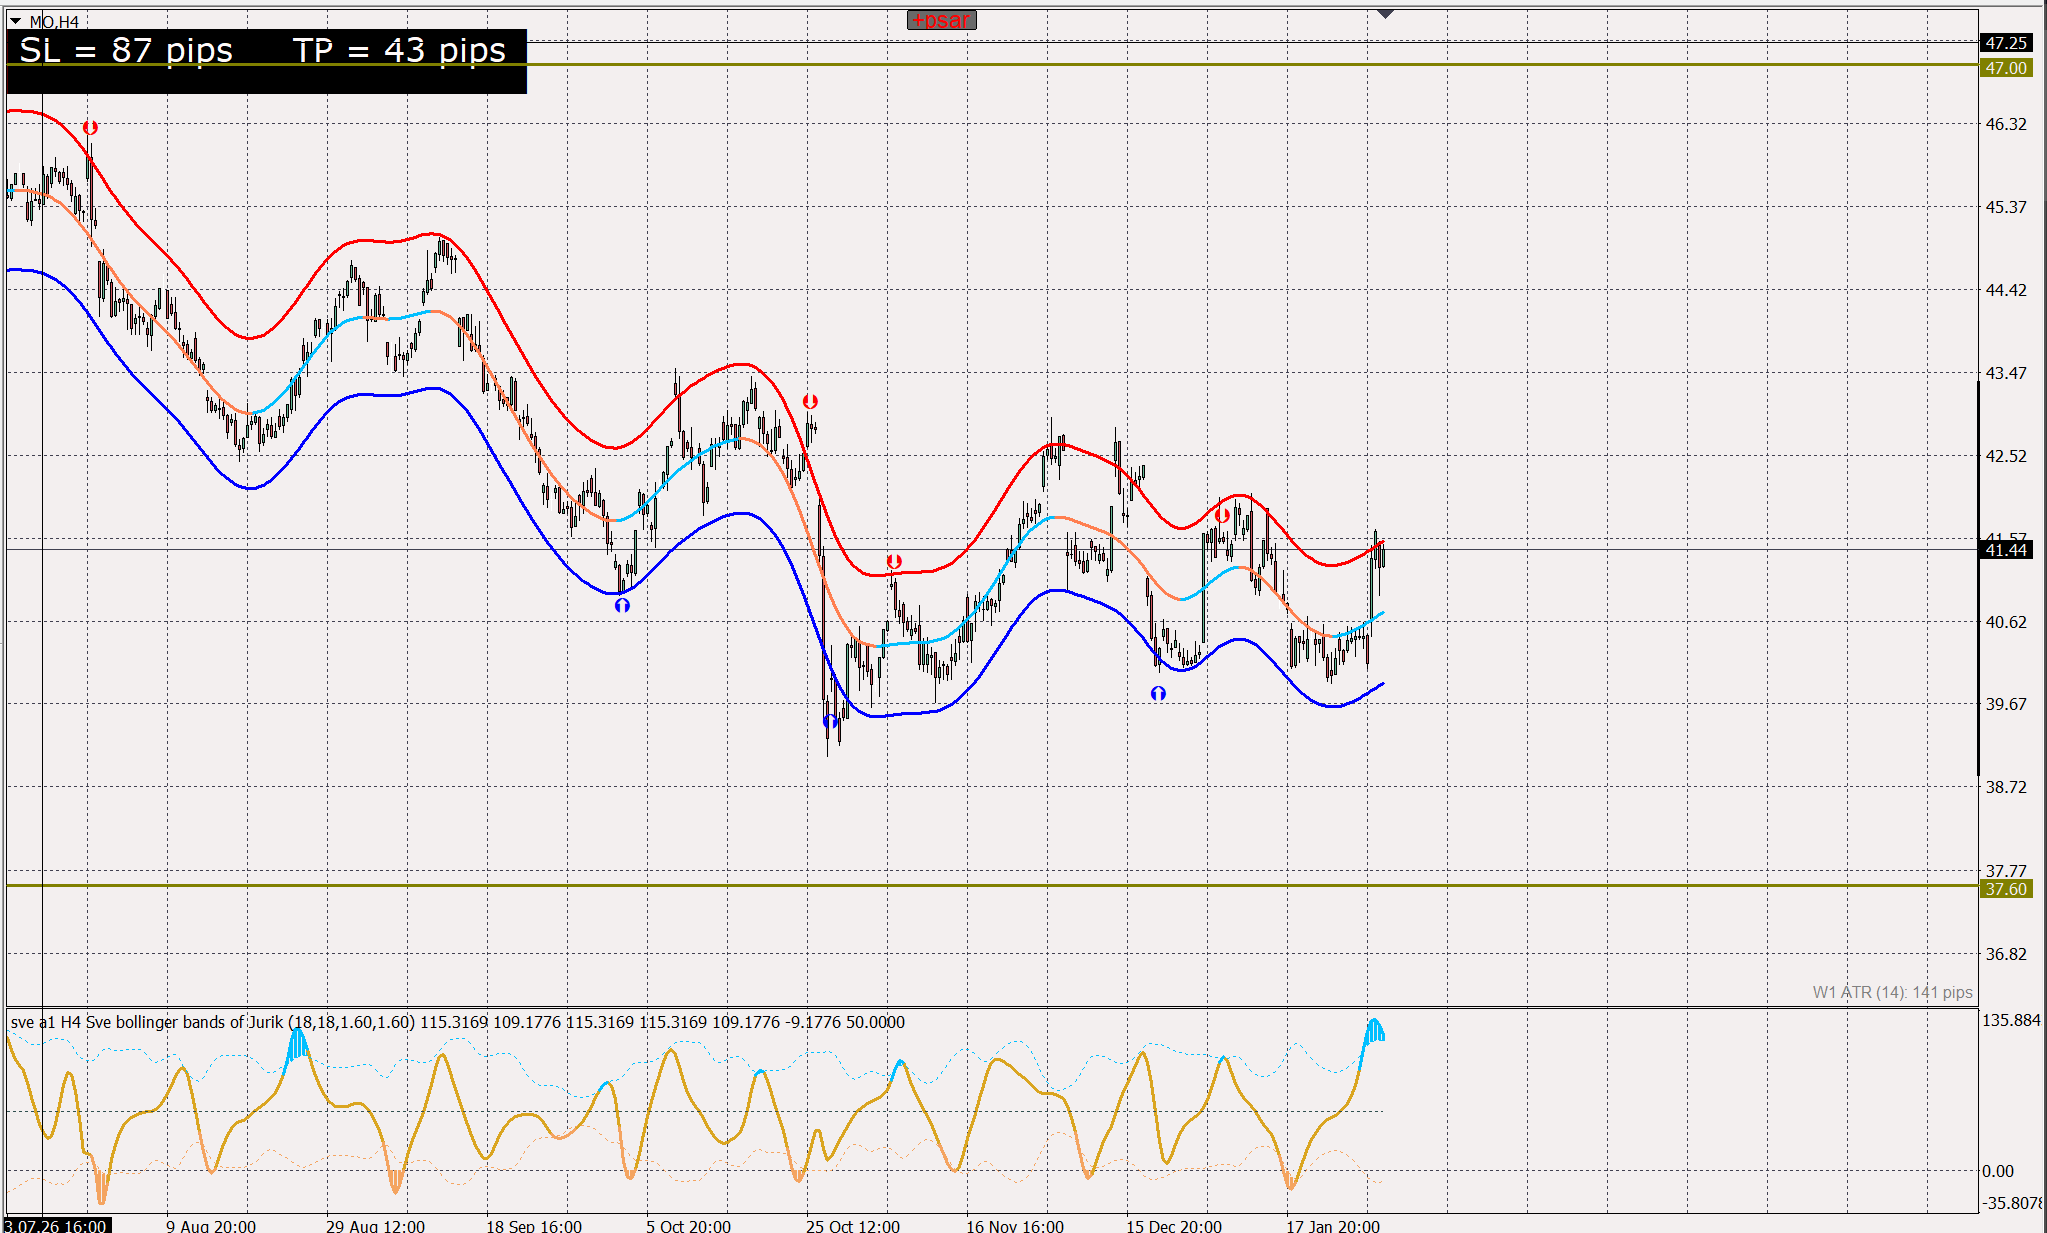Select the 47.00 olive price level tag
The height and width of the screenshot is (1233, 2047).
2006,68
